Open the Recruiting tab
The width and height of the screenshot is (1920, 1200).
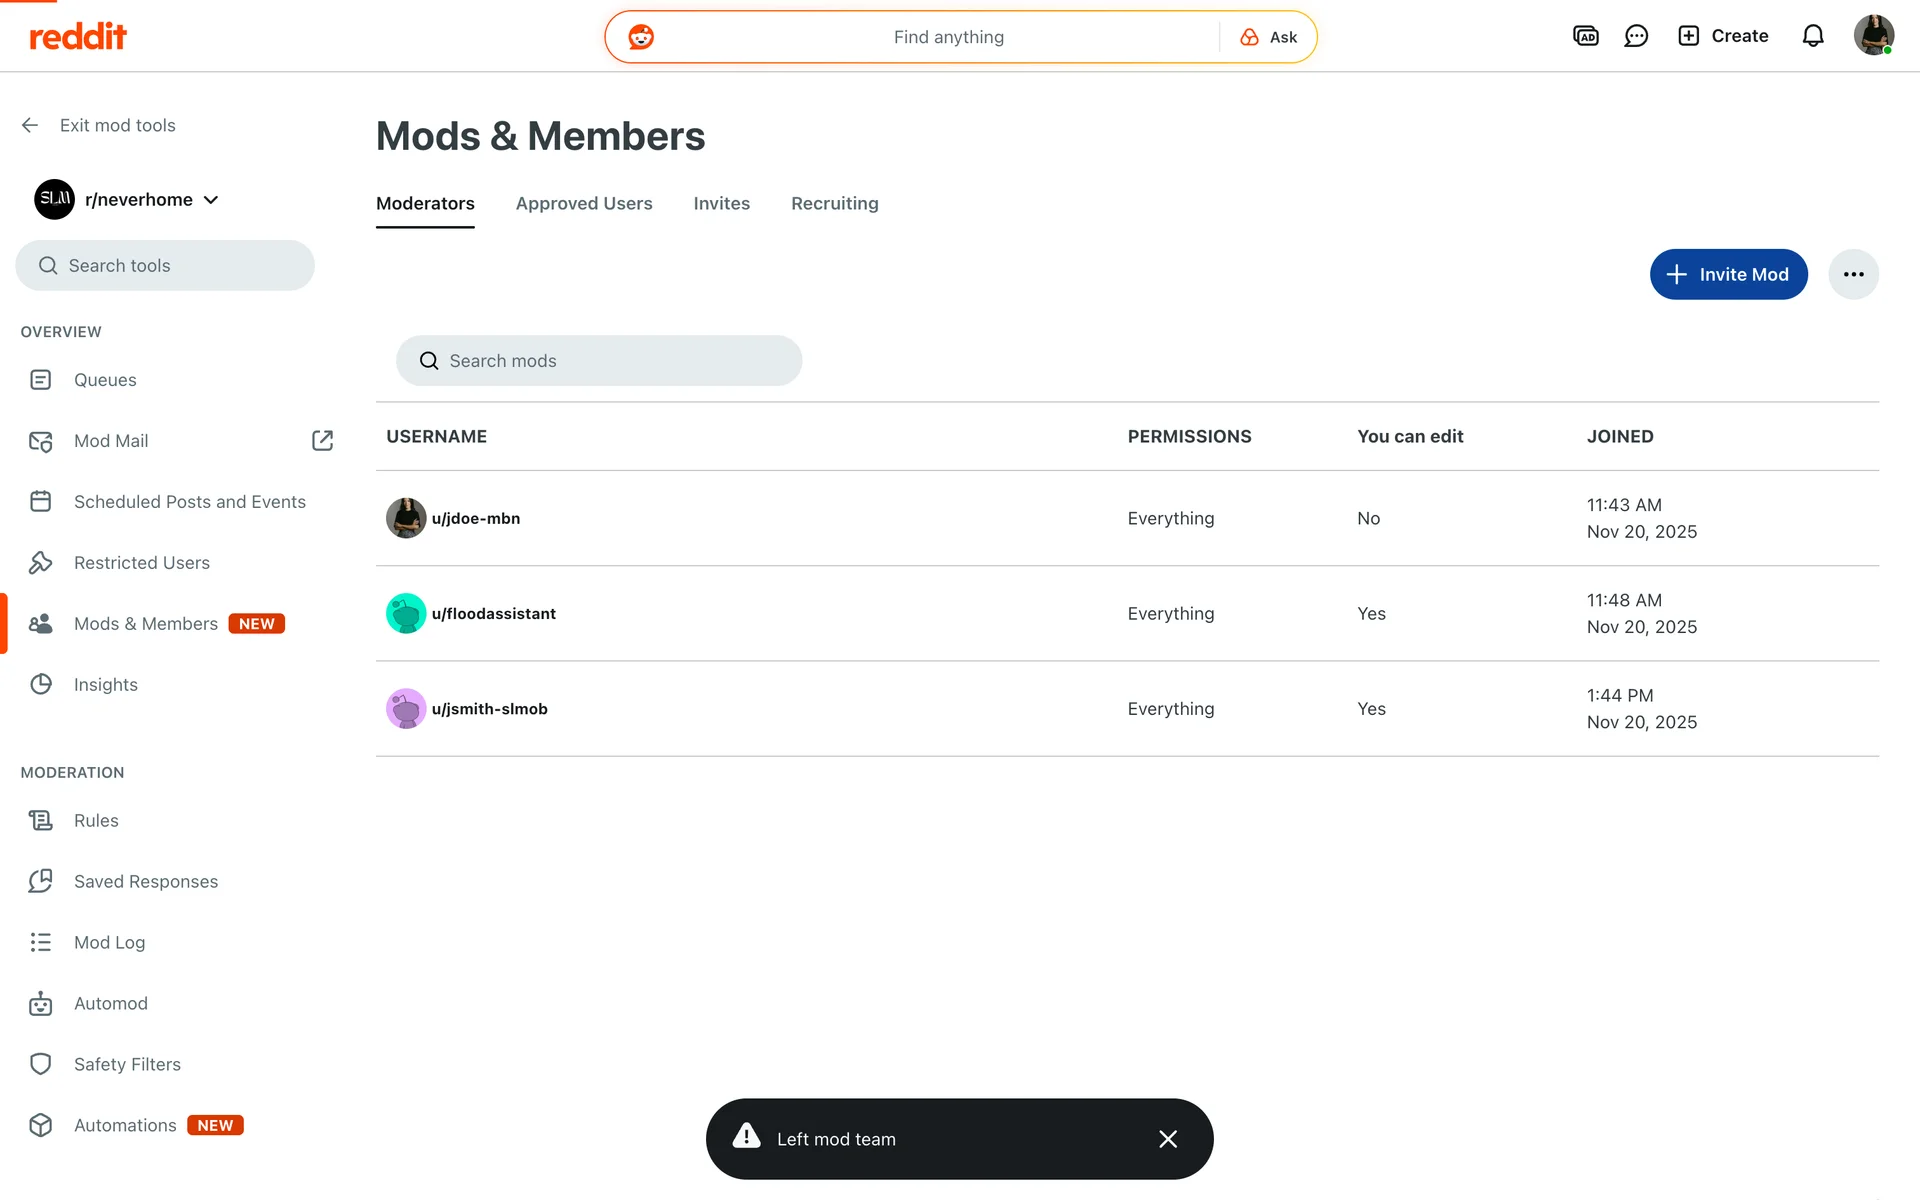click(834, 203)
